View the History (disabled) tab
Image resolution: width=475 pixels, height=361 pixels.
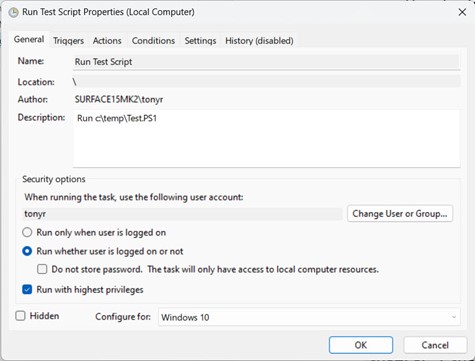pyautogui.click(x=259, y=41)
